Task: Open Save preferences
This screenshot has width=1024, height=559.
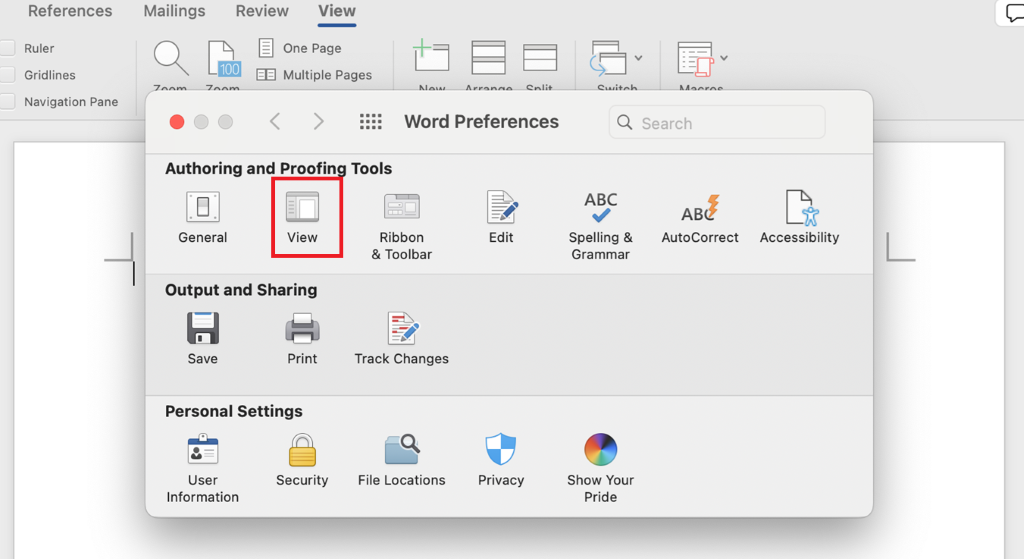Action: (x=202, y=339)
